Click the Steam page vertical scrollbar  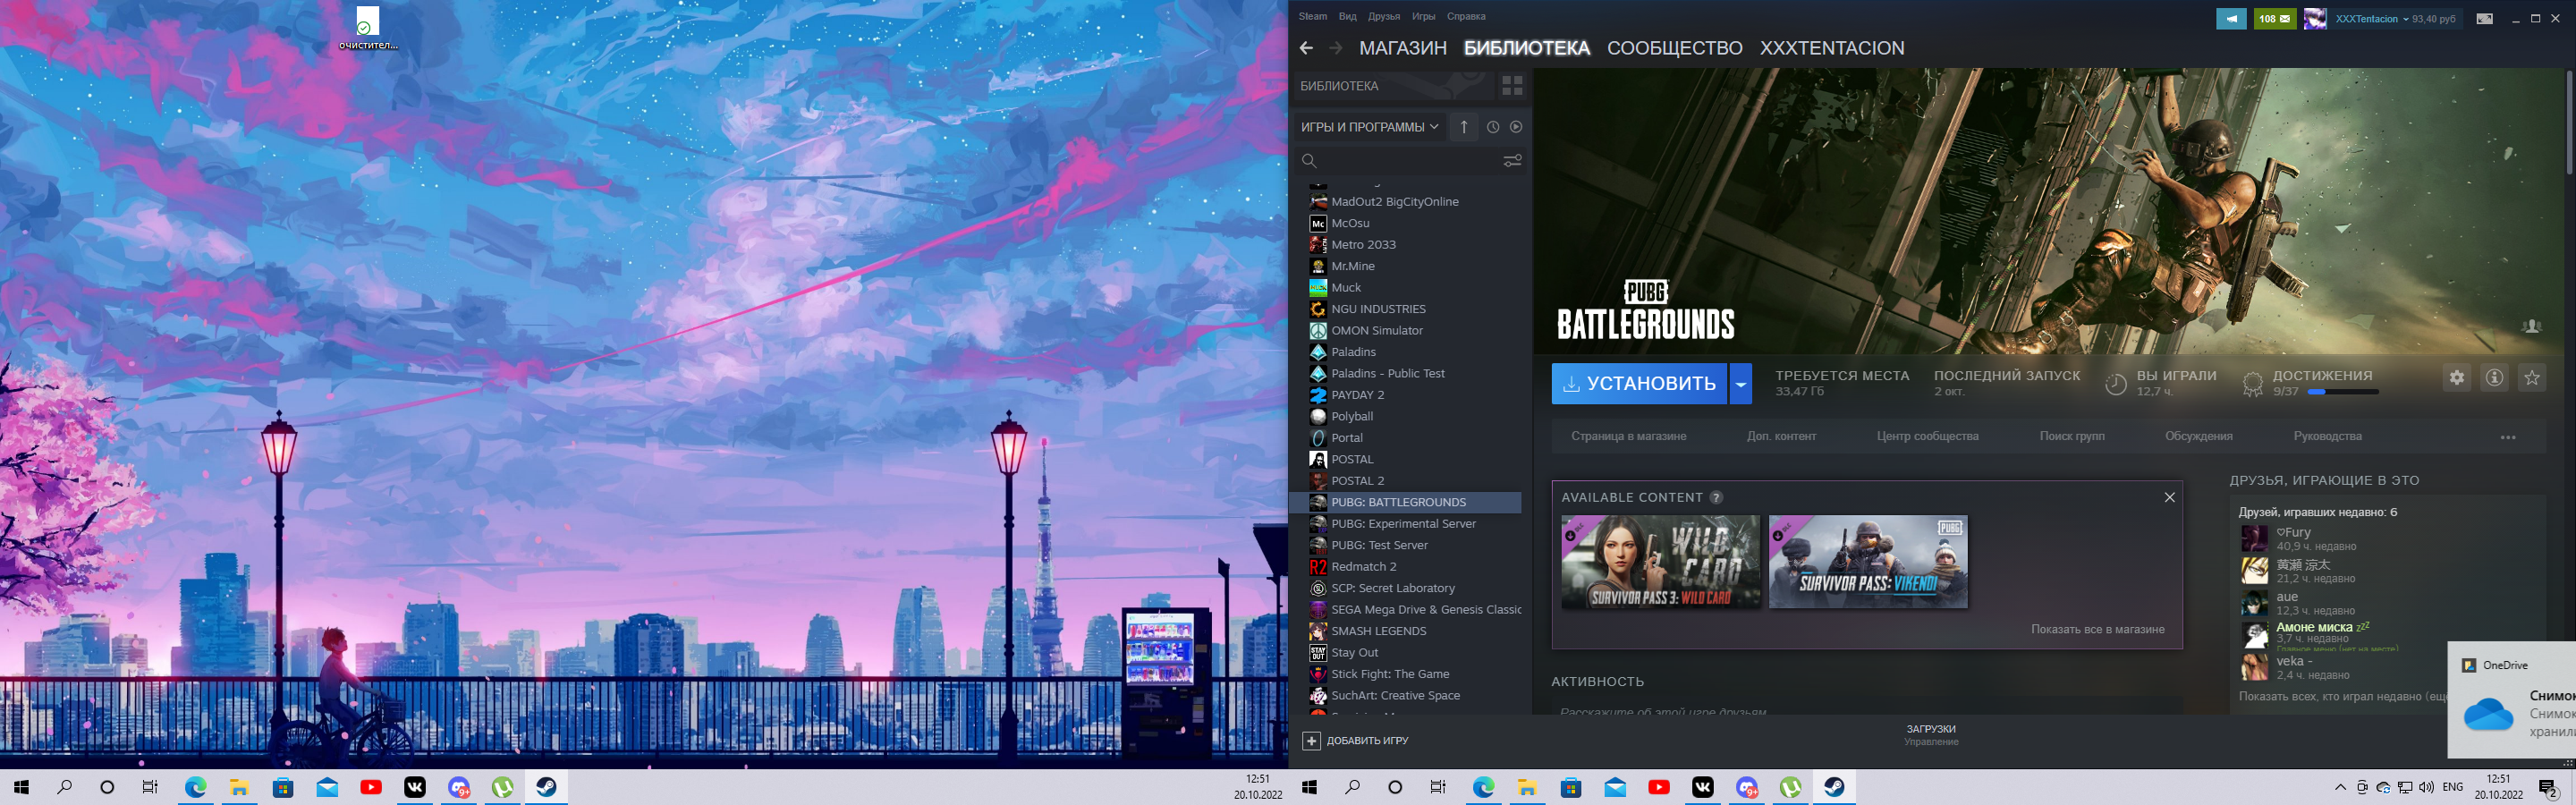click(x=2569, y=120)
